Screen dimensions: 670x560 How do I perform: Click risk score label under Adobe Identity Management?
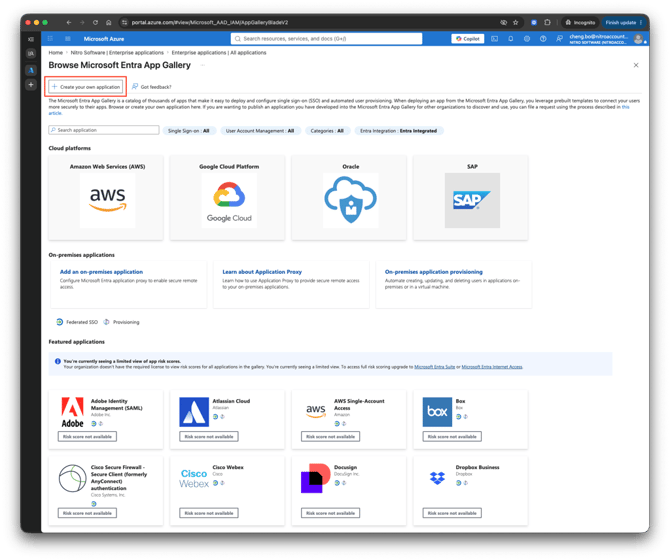pos(87,437)
